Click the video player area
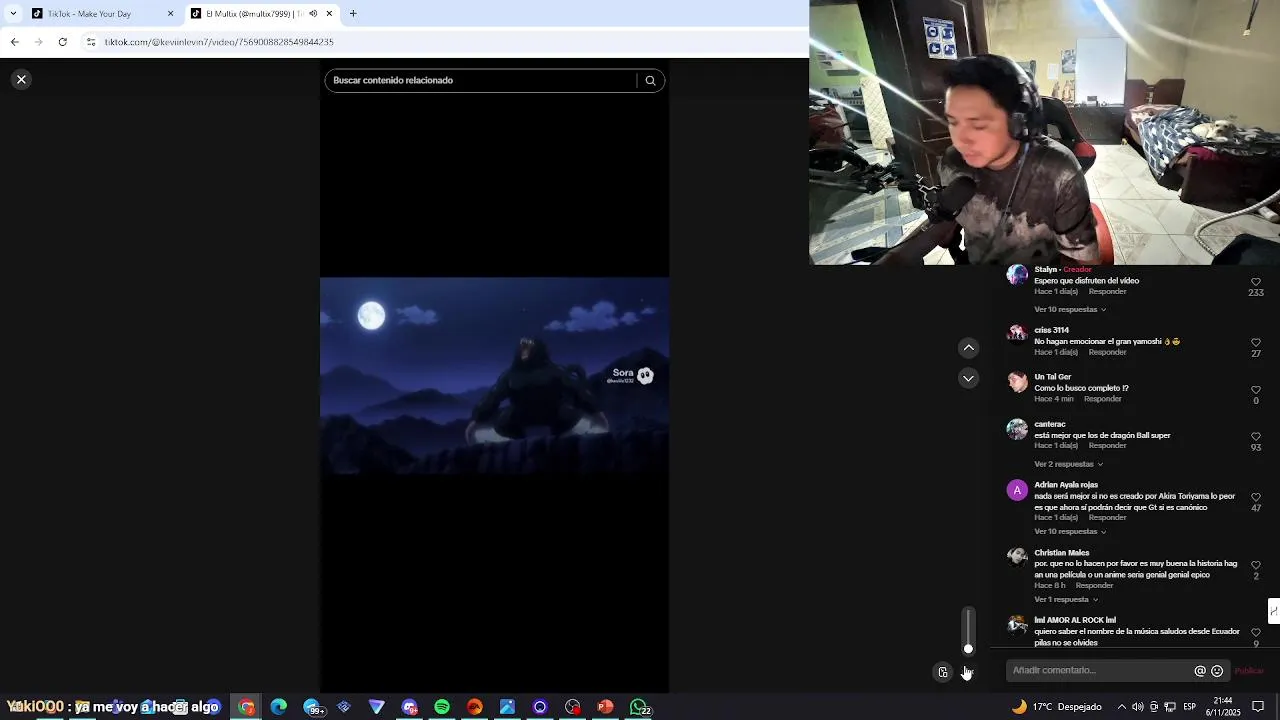 [x=494, y=375]
